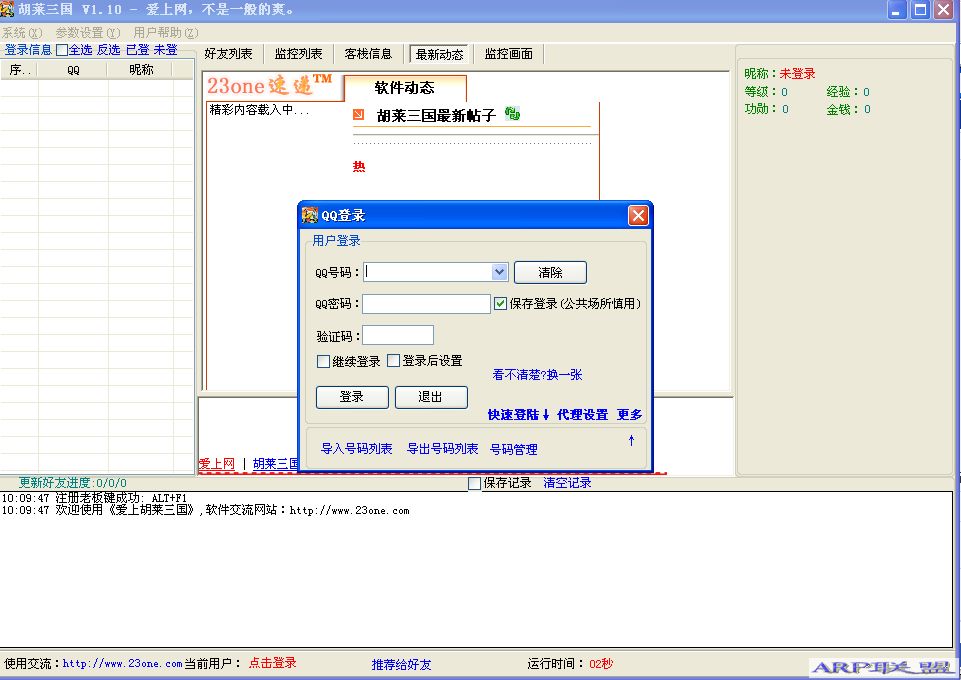
Task: Enable the 继续登录 checkbox
Action: coord(323,362)
